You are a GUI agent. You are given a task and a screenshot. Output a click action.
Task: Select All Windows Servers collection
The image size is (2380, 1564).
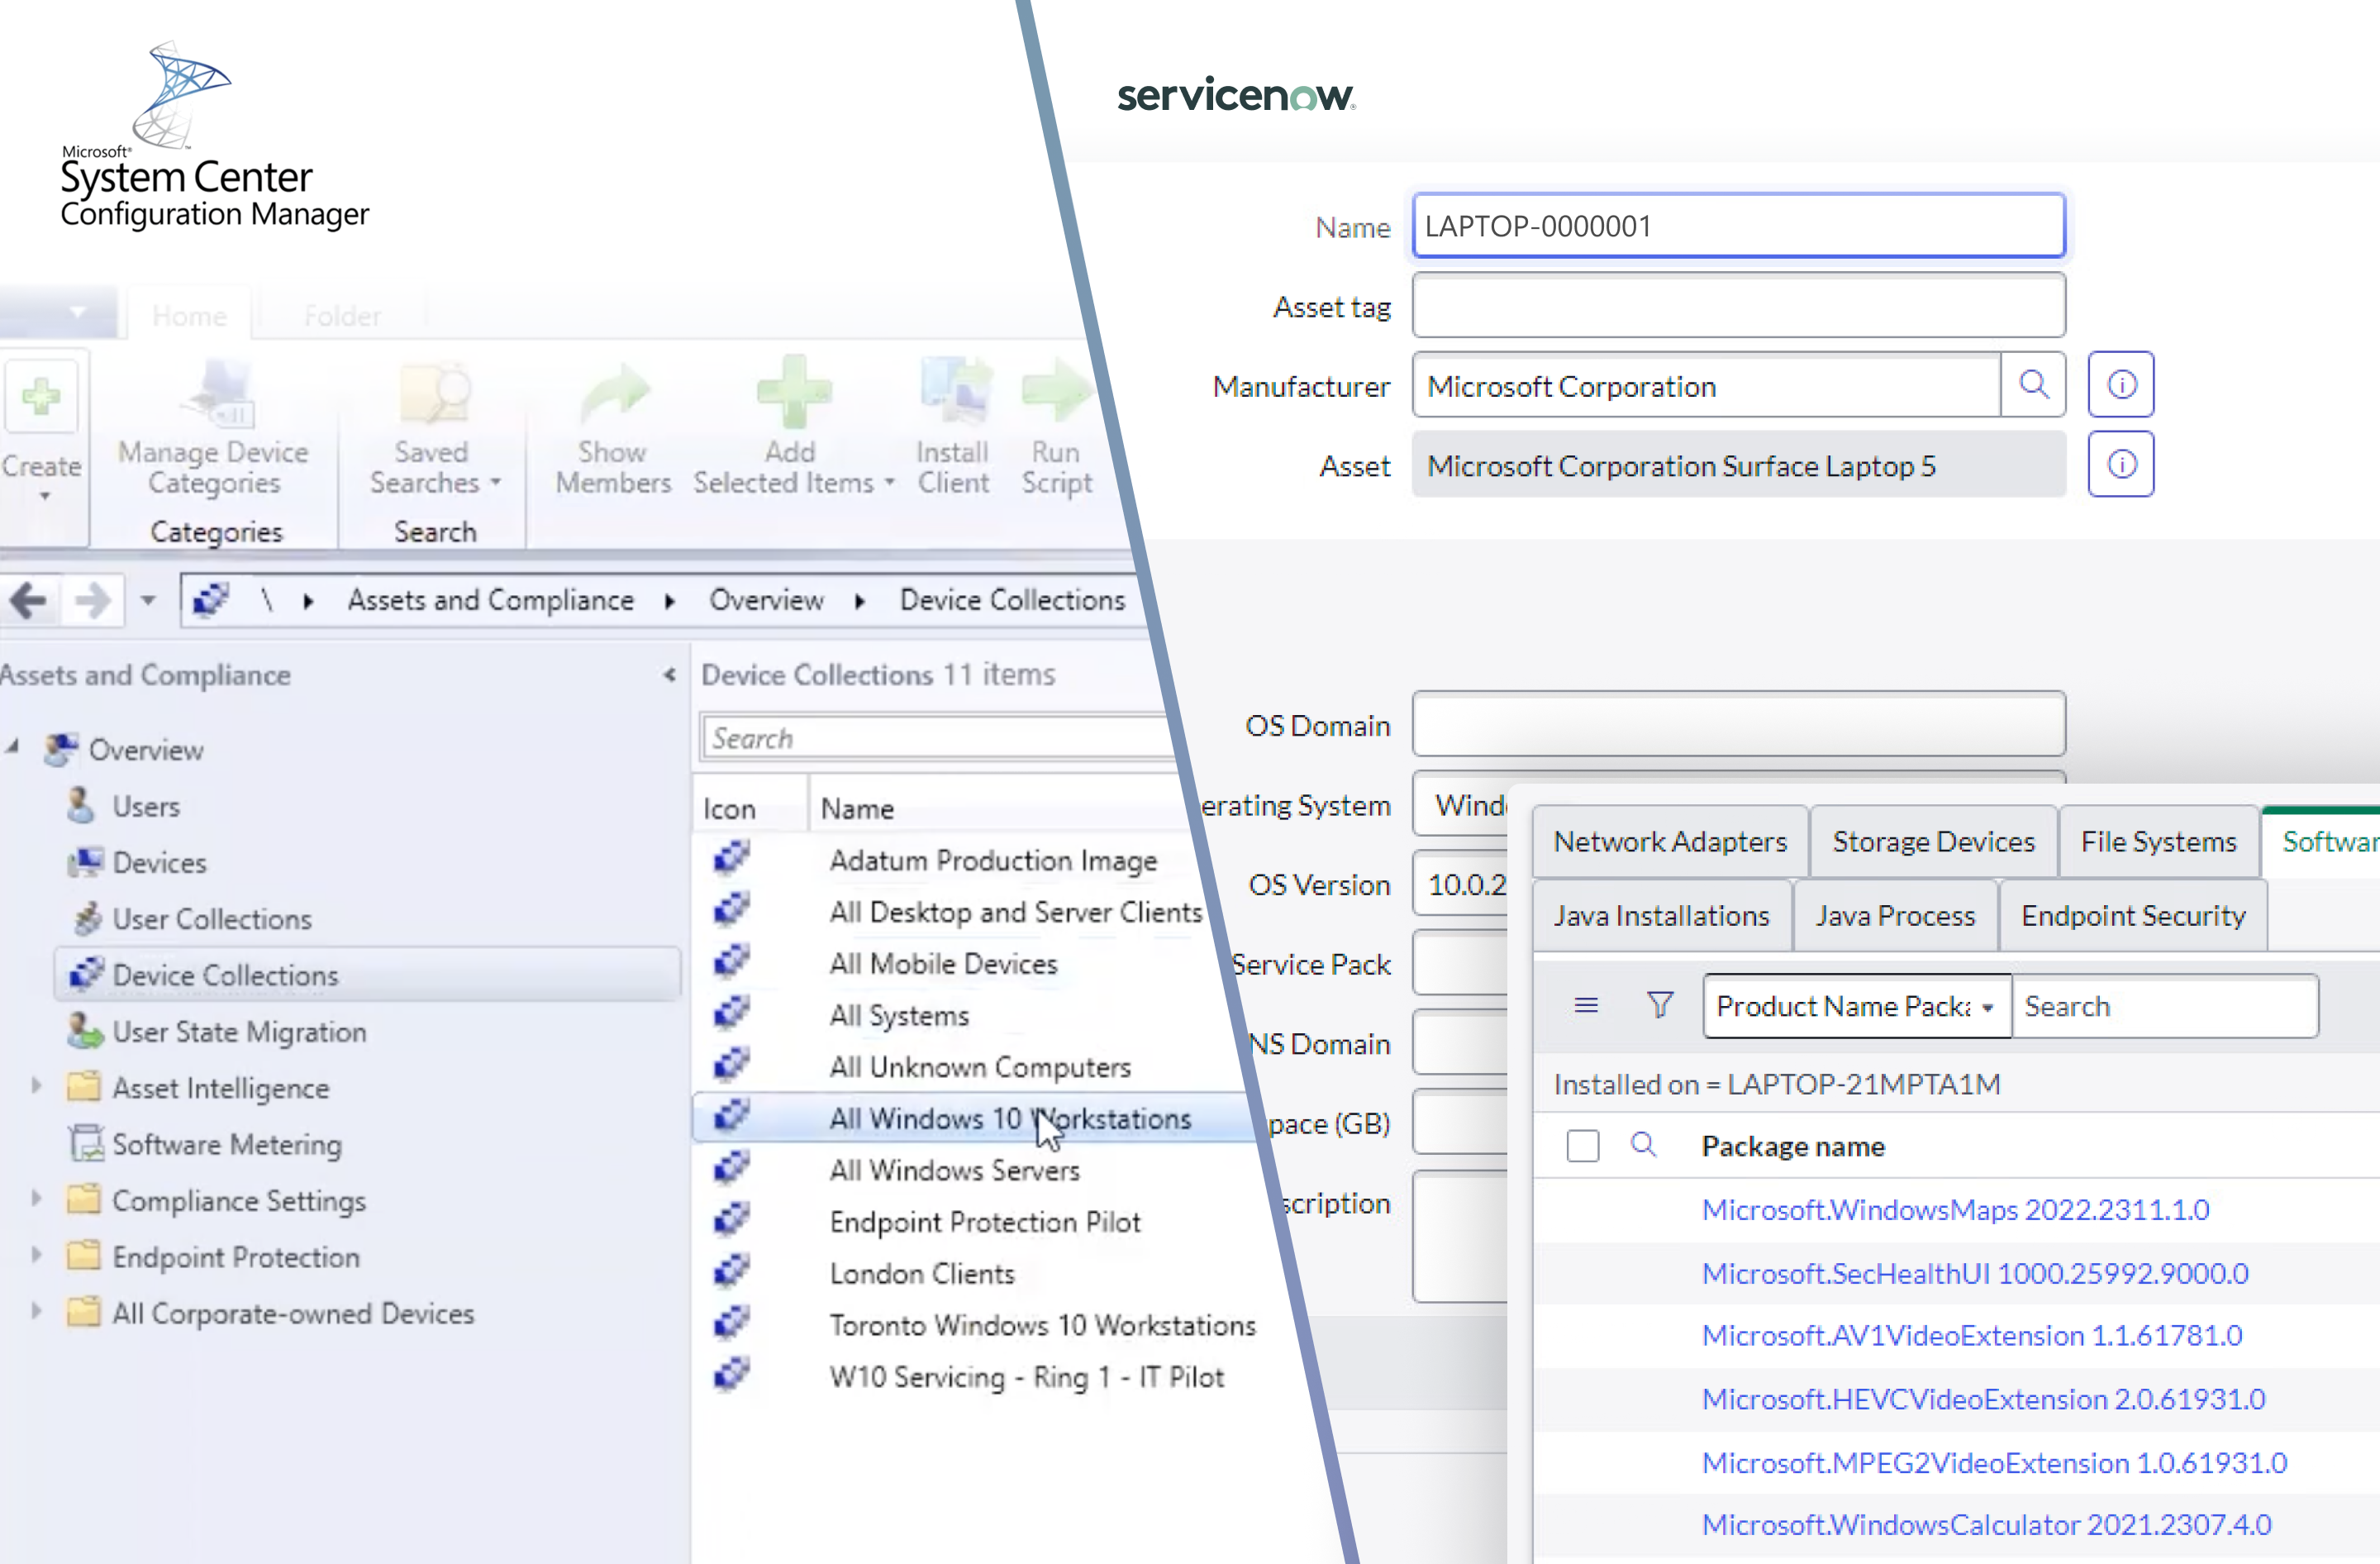point(954,1170)
